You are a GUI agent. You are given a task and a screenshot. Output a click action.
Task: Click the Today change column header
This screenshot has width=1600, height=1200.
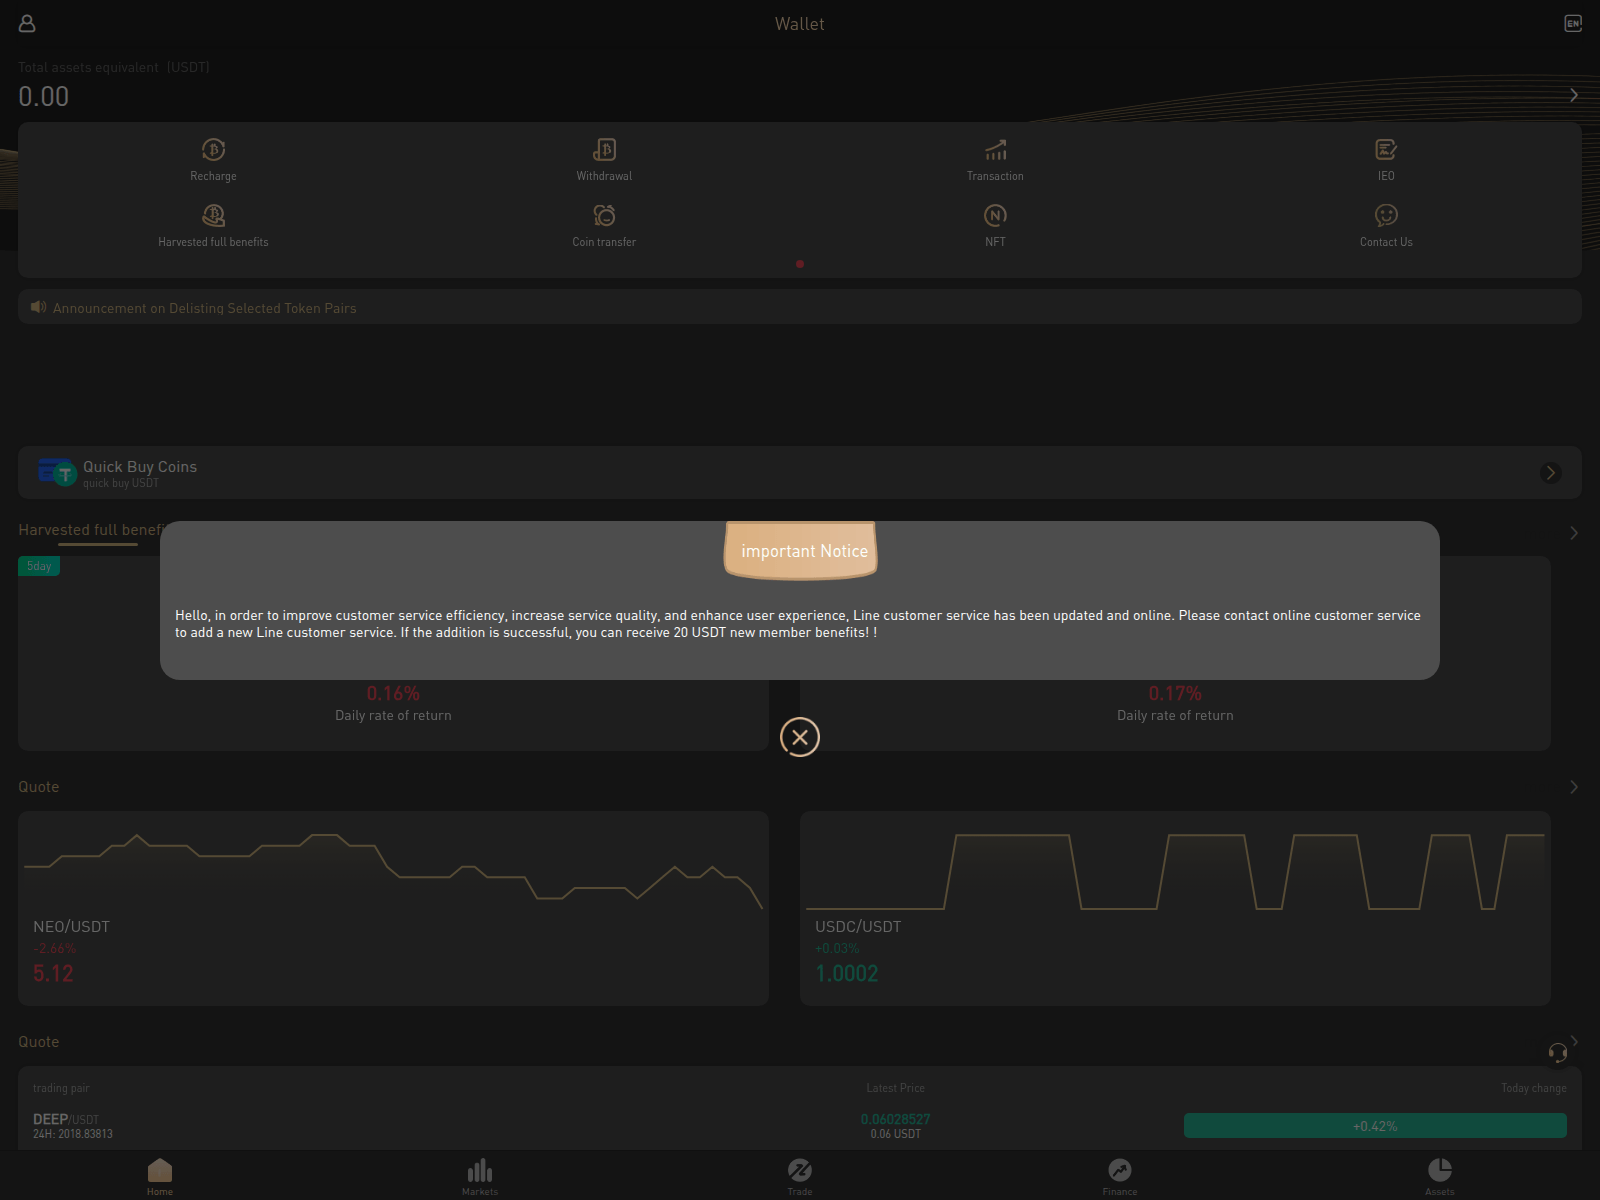pyautogui.click(x=1533, y=1088)
